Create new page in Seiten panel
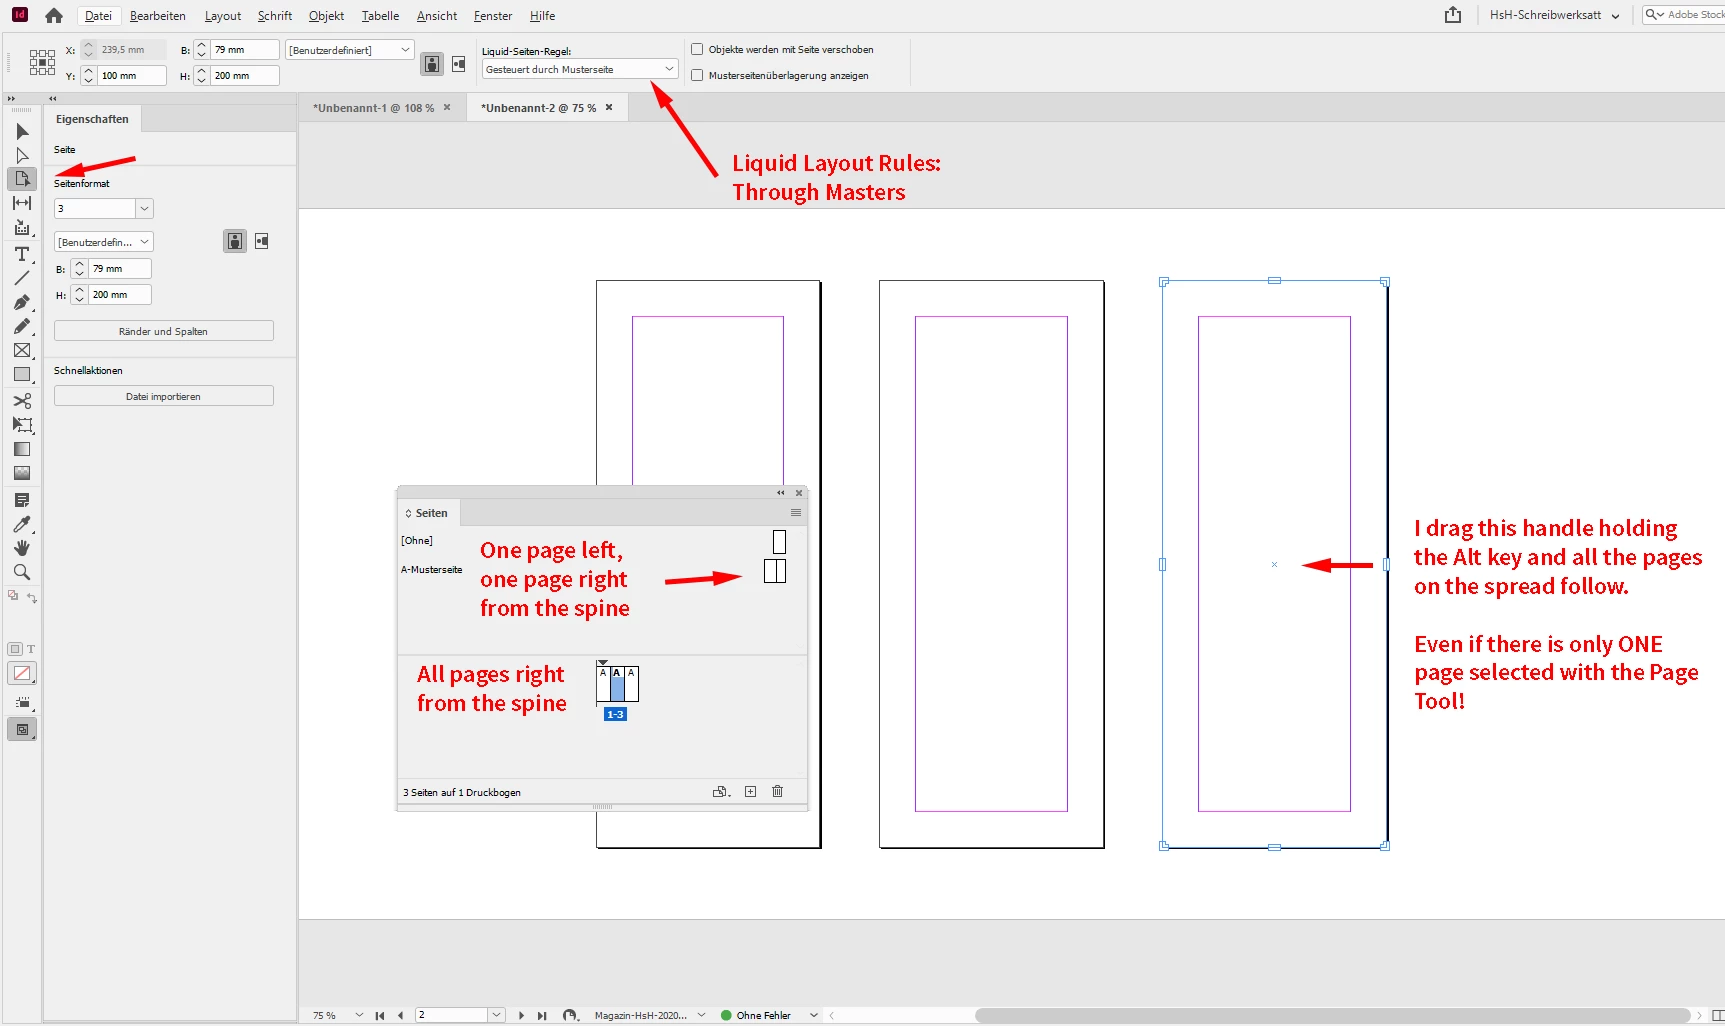 [x=750, y=792]
